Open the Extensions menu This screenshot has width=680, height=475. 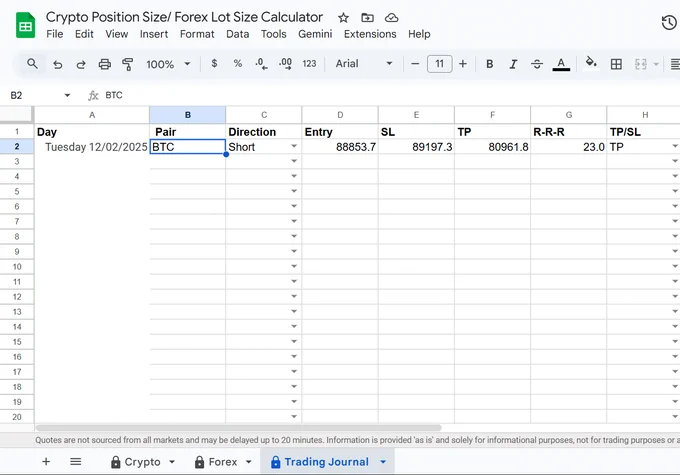(x=370, y=34)
